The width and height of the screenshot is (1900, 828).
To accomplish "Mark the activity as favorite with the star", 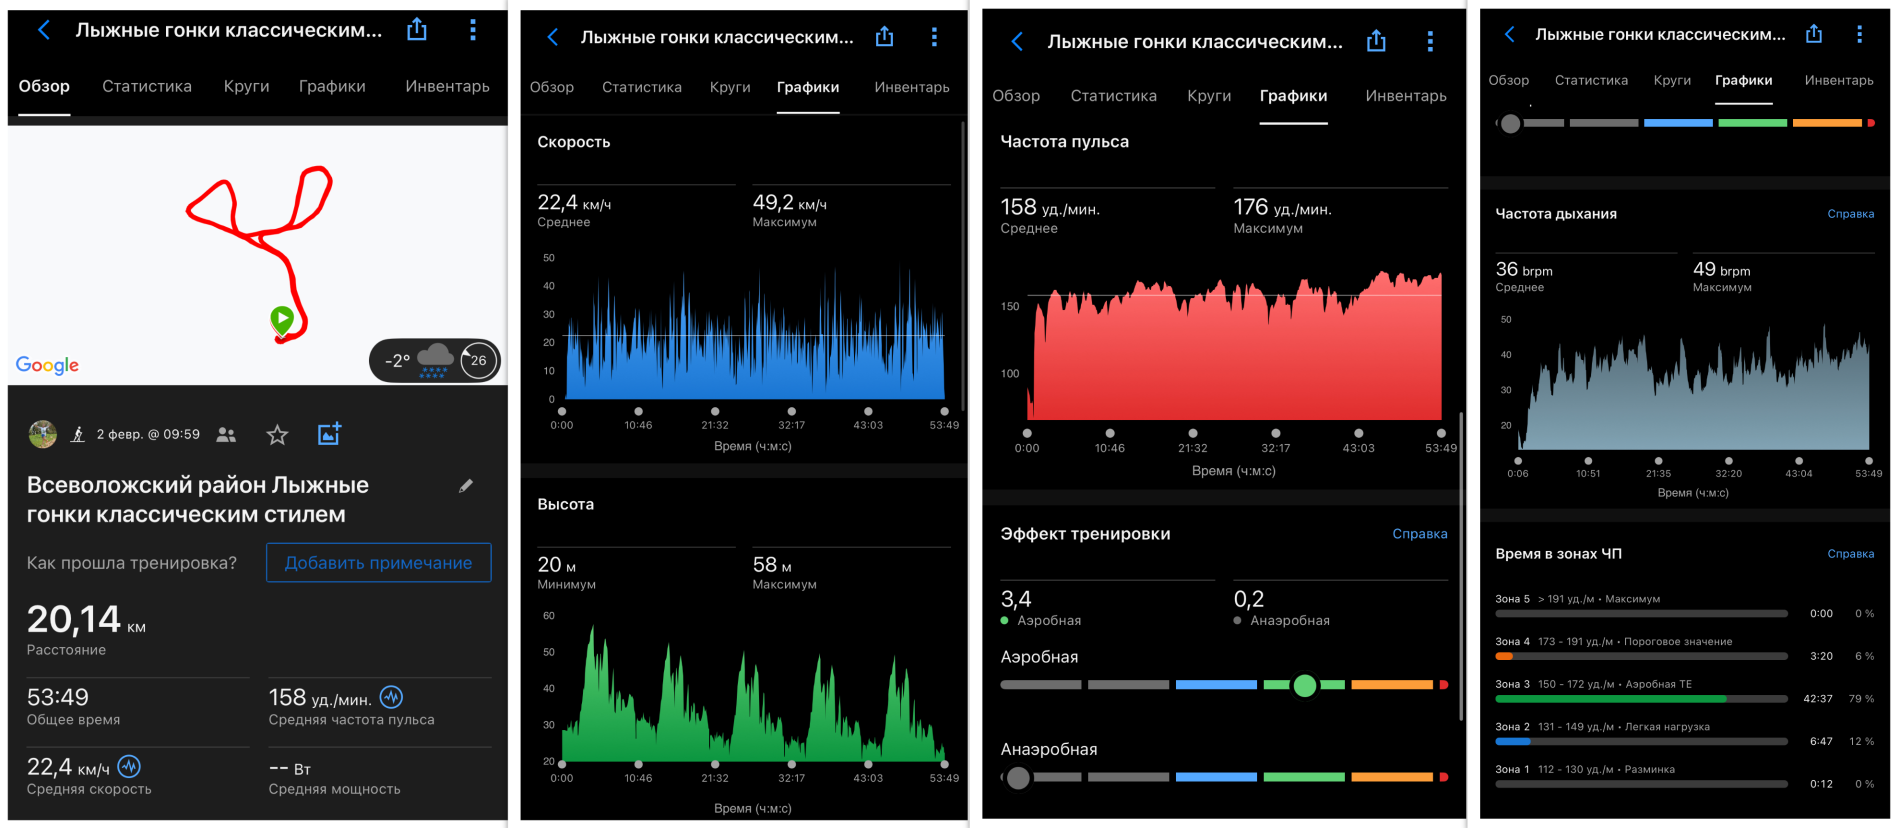I will [277, 435].
